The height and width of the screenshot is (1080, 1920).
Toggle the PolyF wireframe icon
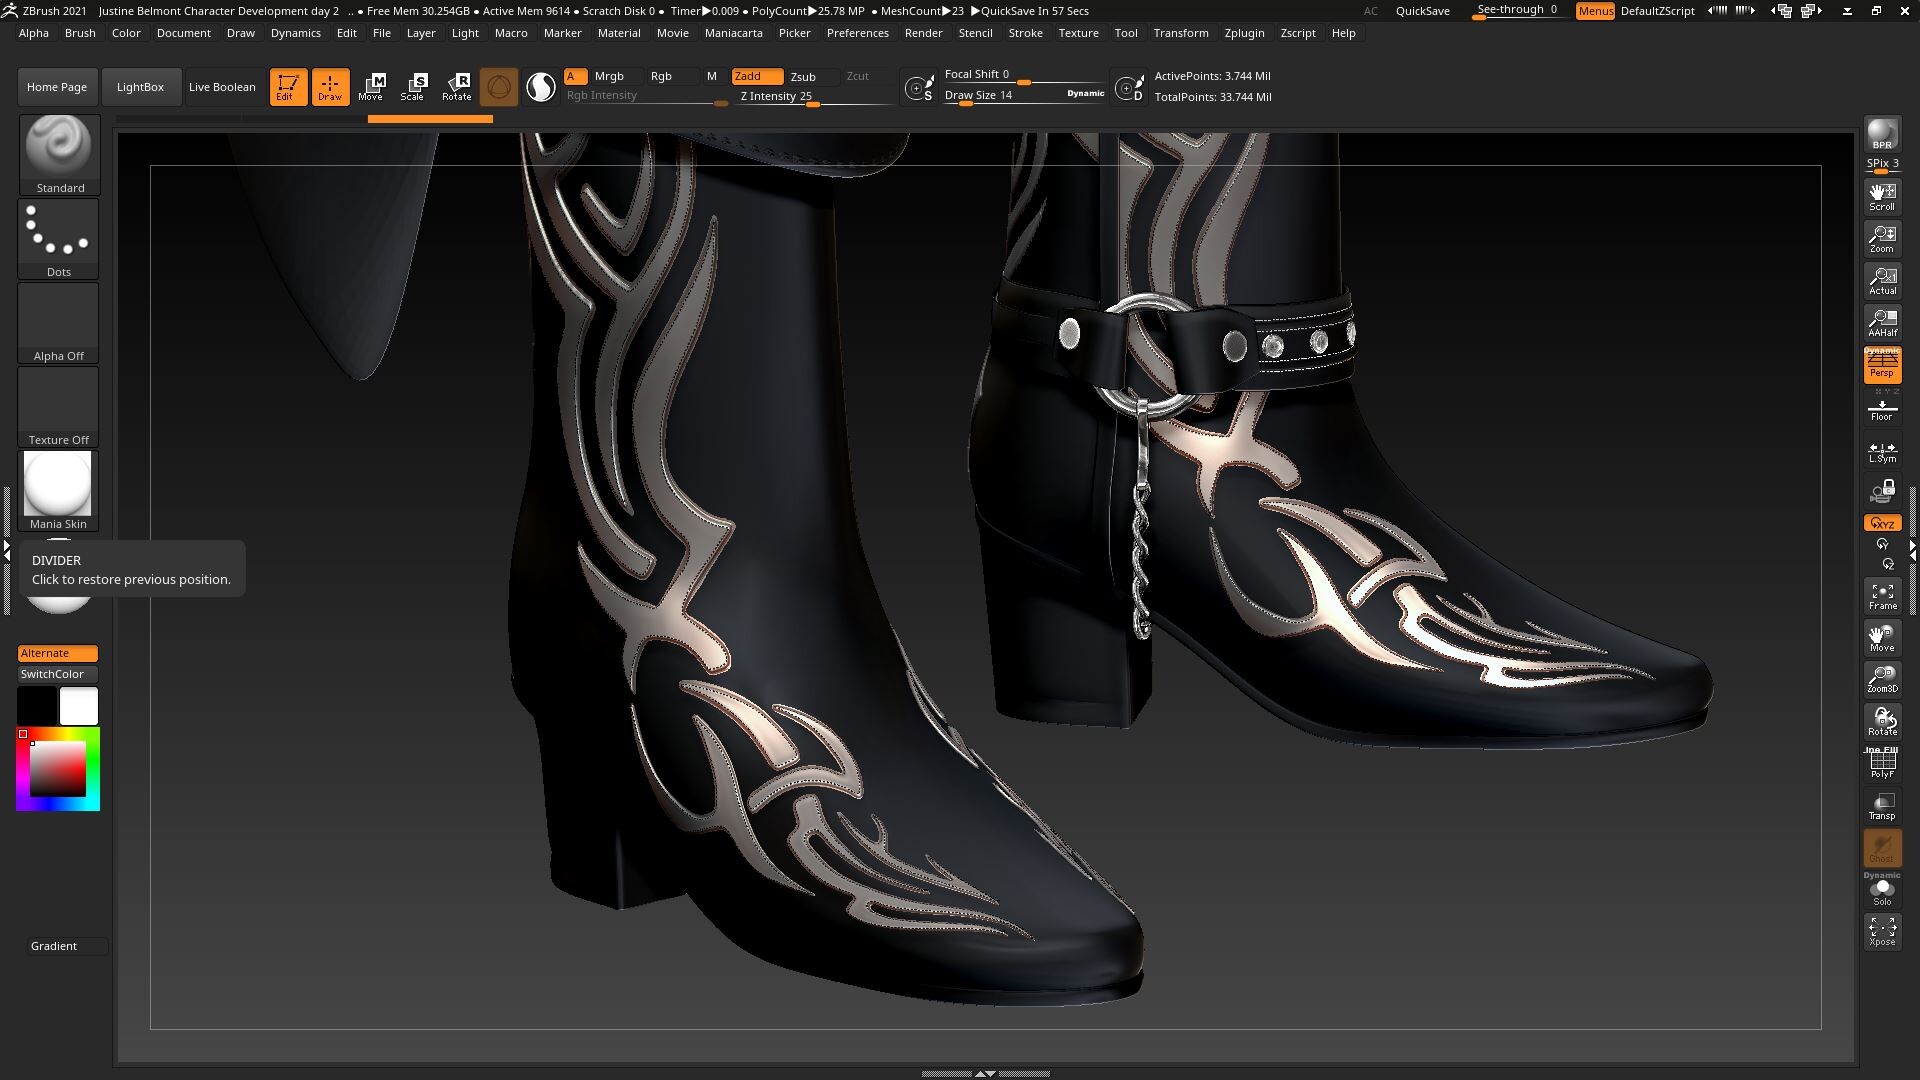[1882, 764]
